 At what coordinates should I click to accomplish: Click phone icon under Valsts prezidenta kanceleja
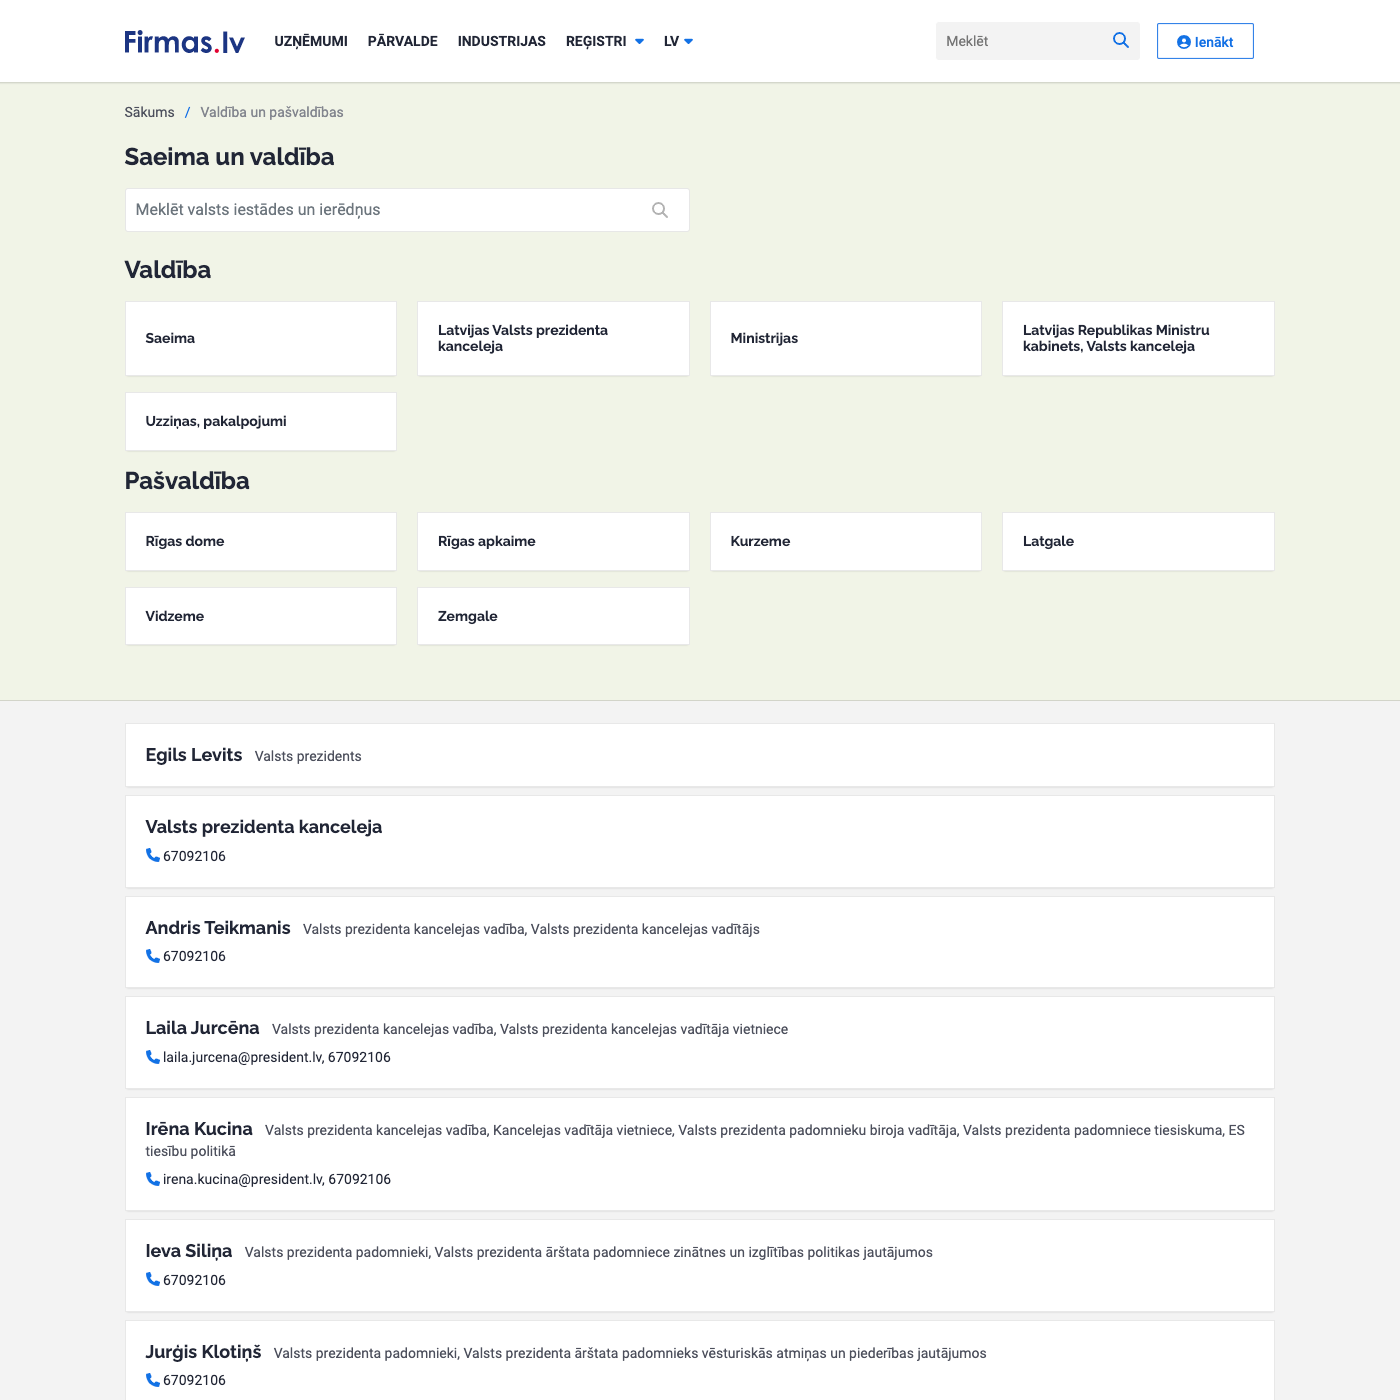pyautogui.click(x=153, y=856)
